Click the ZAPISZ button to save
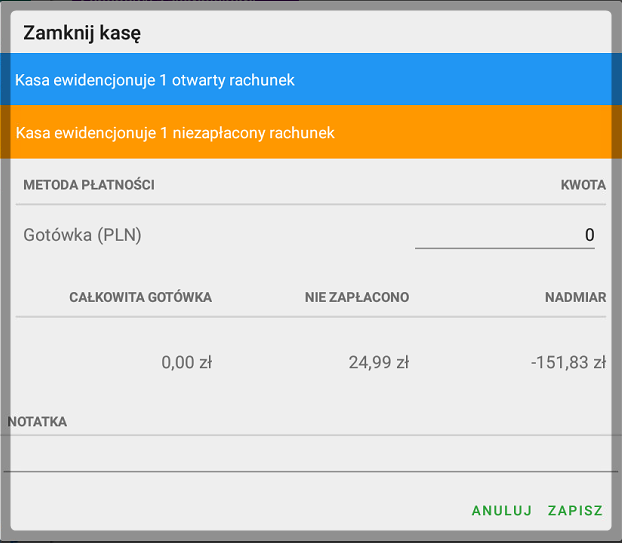Screen dimensions: 622x543 [x=575, y=510]
